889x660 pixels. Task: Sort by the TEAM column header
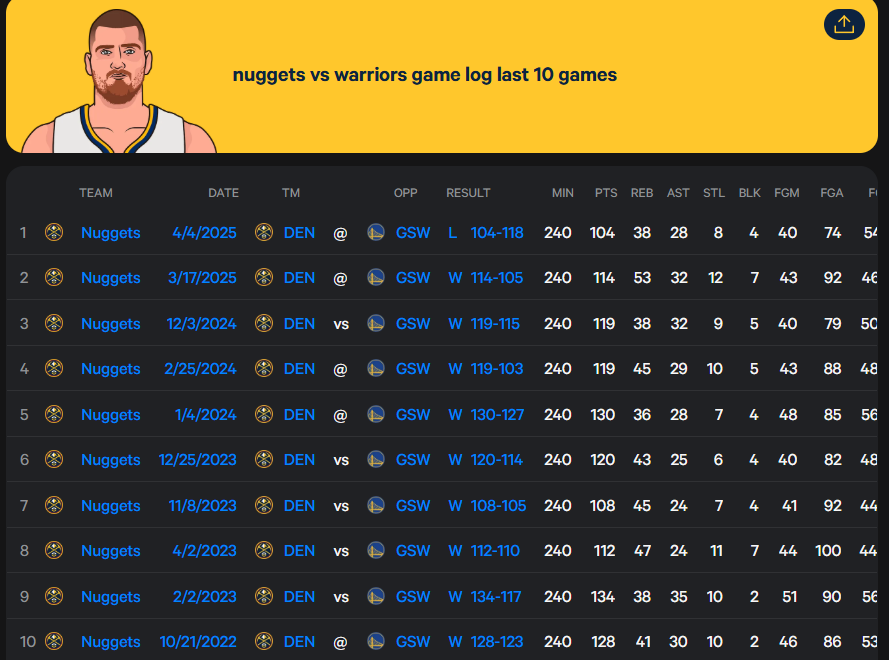click(96, 193)
